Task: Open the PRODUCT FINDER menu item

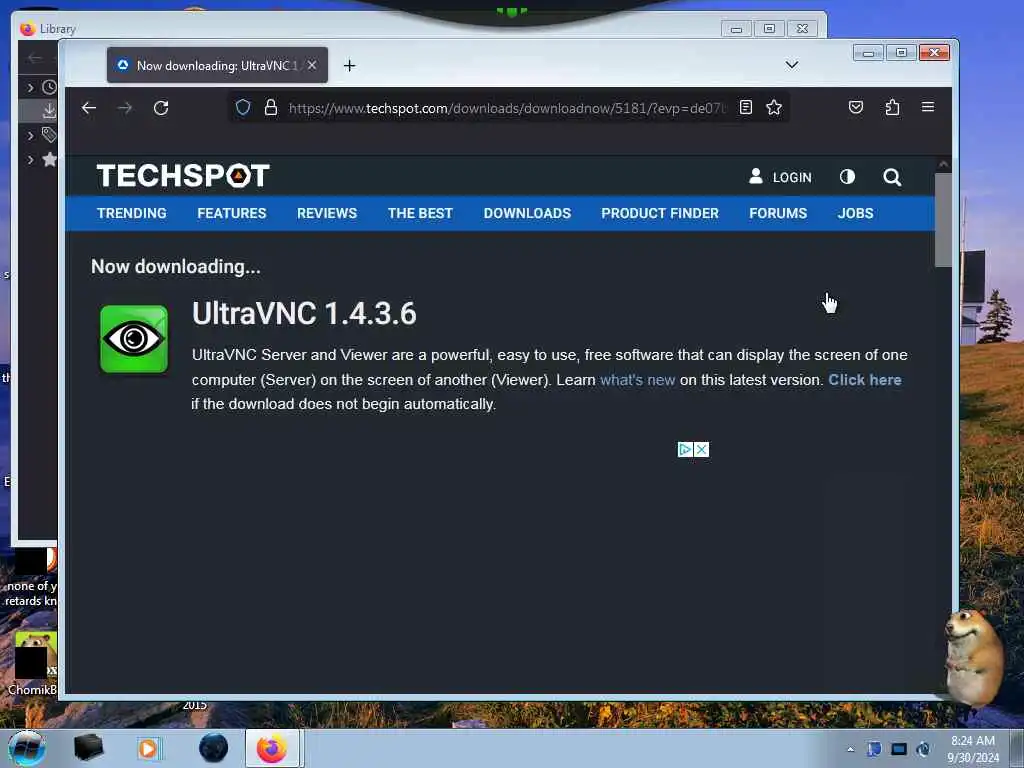Action: coord(660,214)
